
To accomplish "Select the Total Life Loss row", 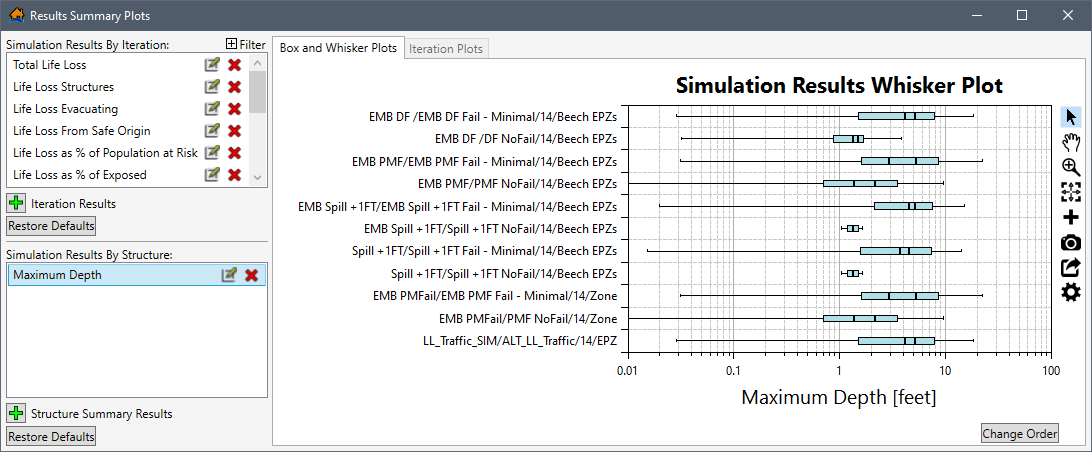I will (127, 65).
